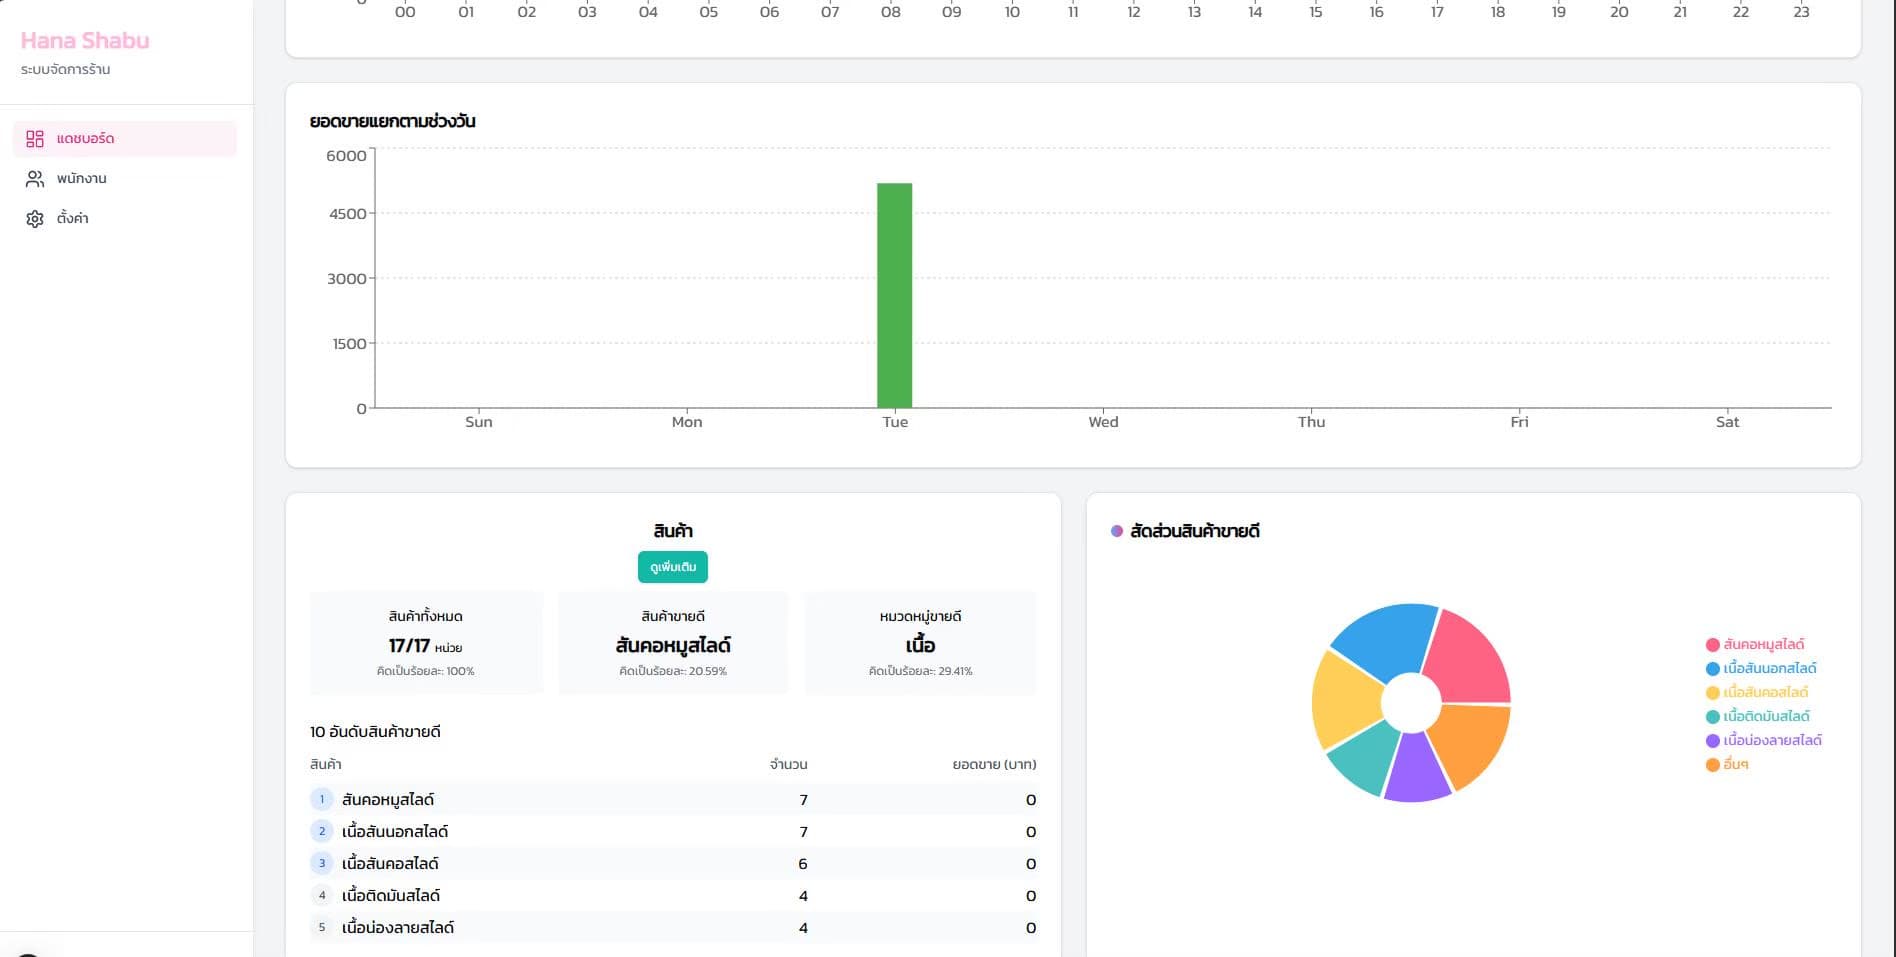This screenshot has height=957, width=1896.
Task: Click the staff people icon in sidebar
Action: click(x=35, y=179)
